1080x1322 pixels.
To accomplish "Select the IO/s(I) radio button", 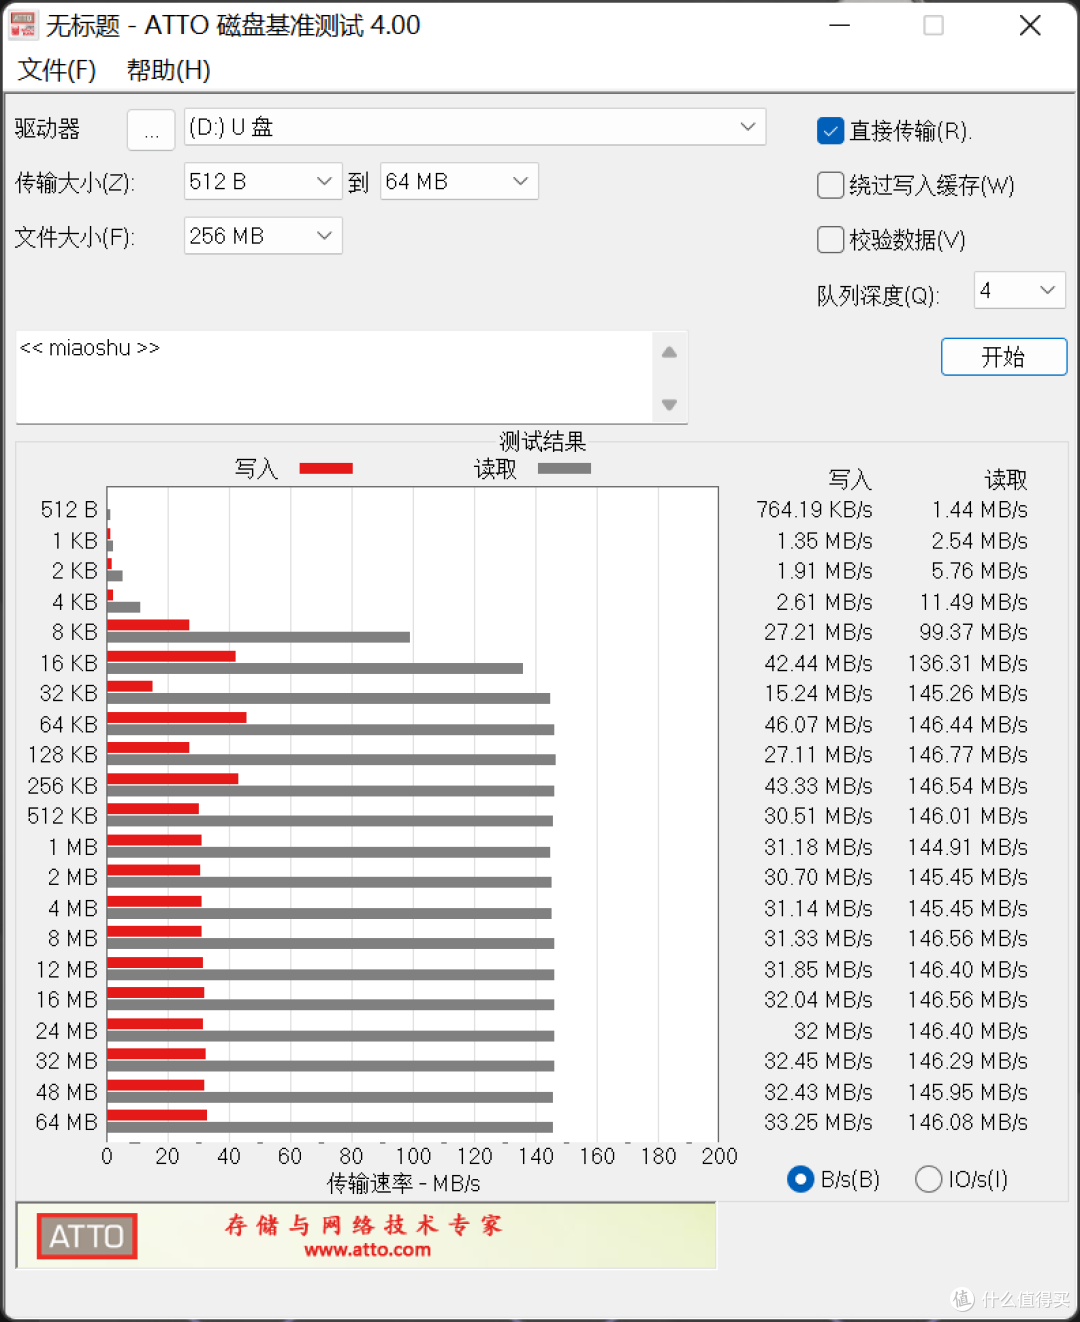I will (928, 1179).
